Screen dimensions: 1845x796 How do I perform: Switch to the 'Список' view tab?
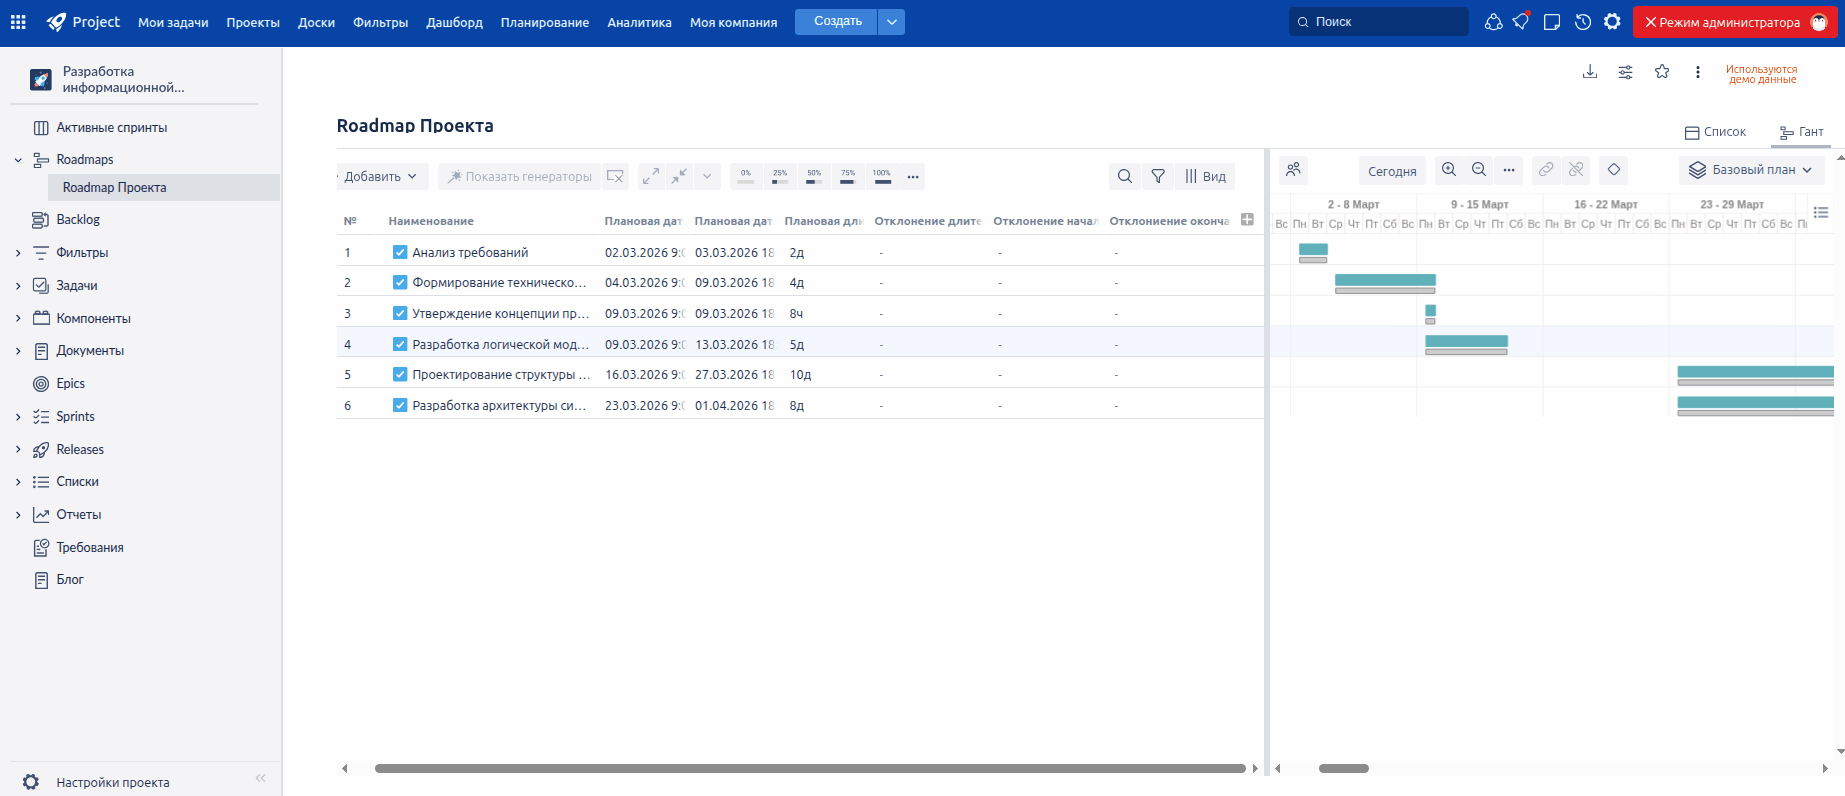click(x=1715, y=132)
